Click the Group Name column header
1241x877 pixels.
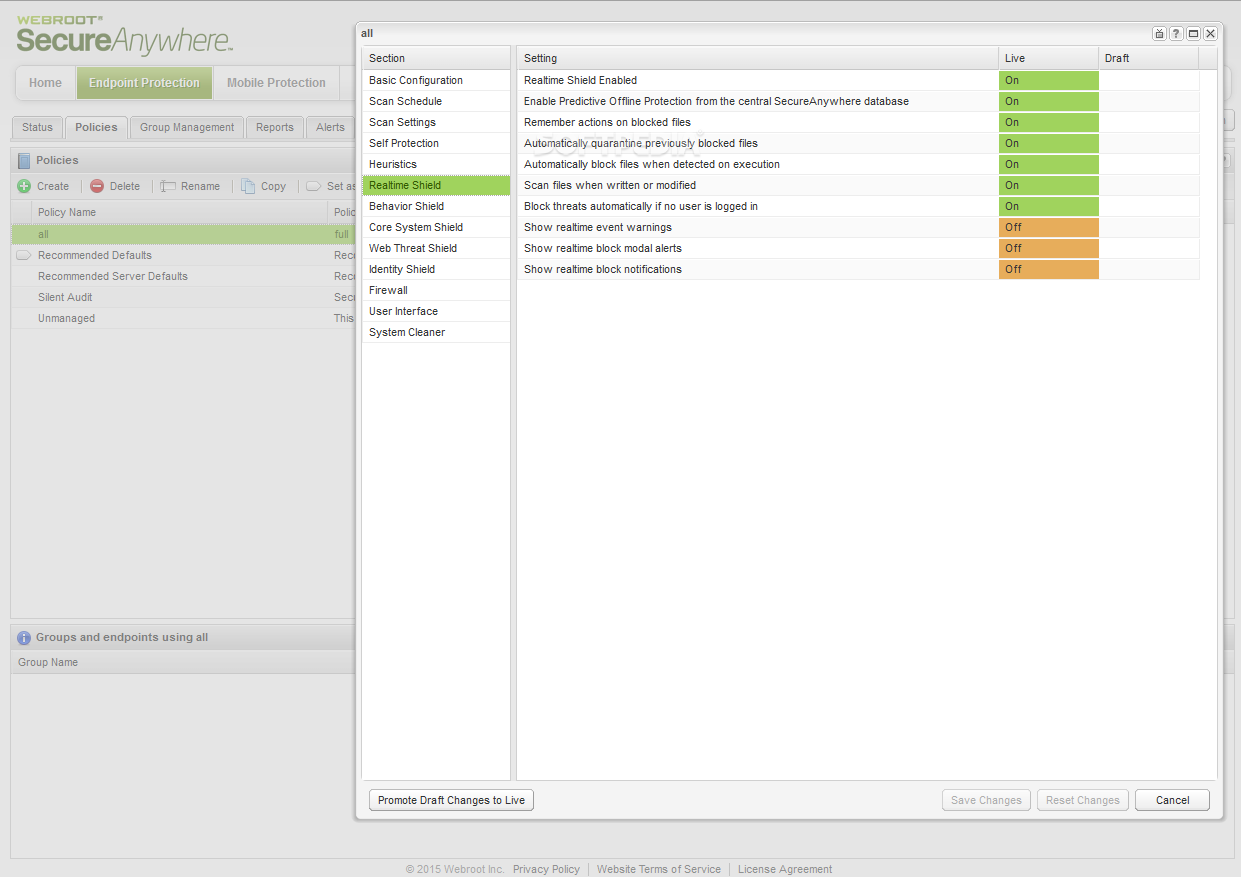click(183, 662)
